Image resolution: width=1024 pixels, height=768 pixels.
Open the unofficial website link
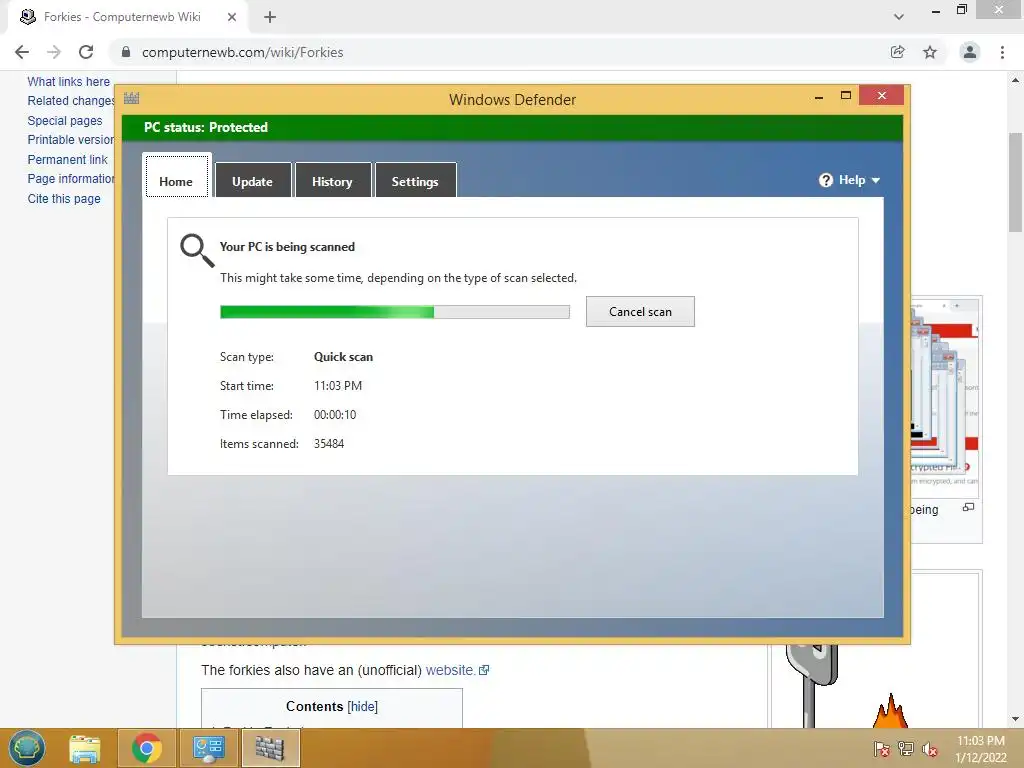(x=457, y=670)
